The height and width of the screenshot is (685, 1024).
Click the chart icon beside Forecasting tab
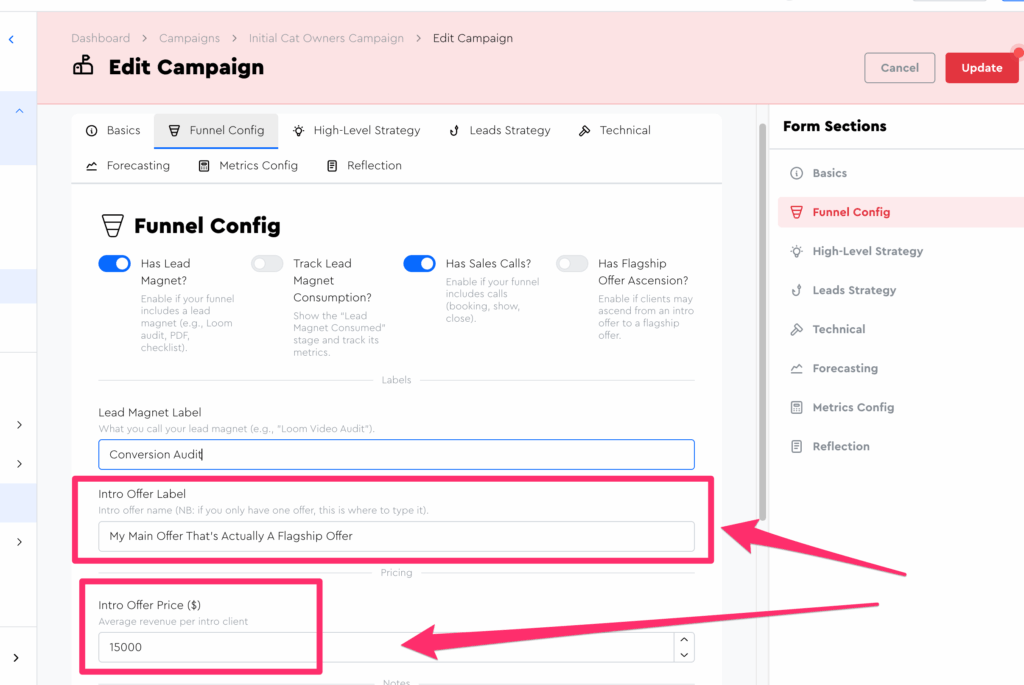92,166
